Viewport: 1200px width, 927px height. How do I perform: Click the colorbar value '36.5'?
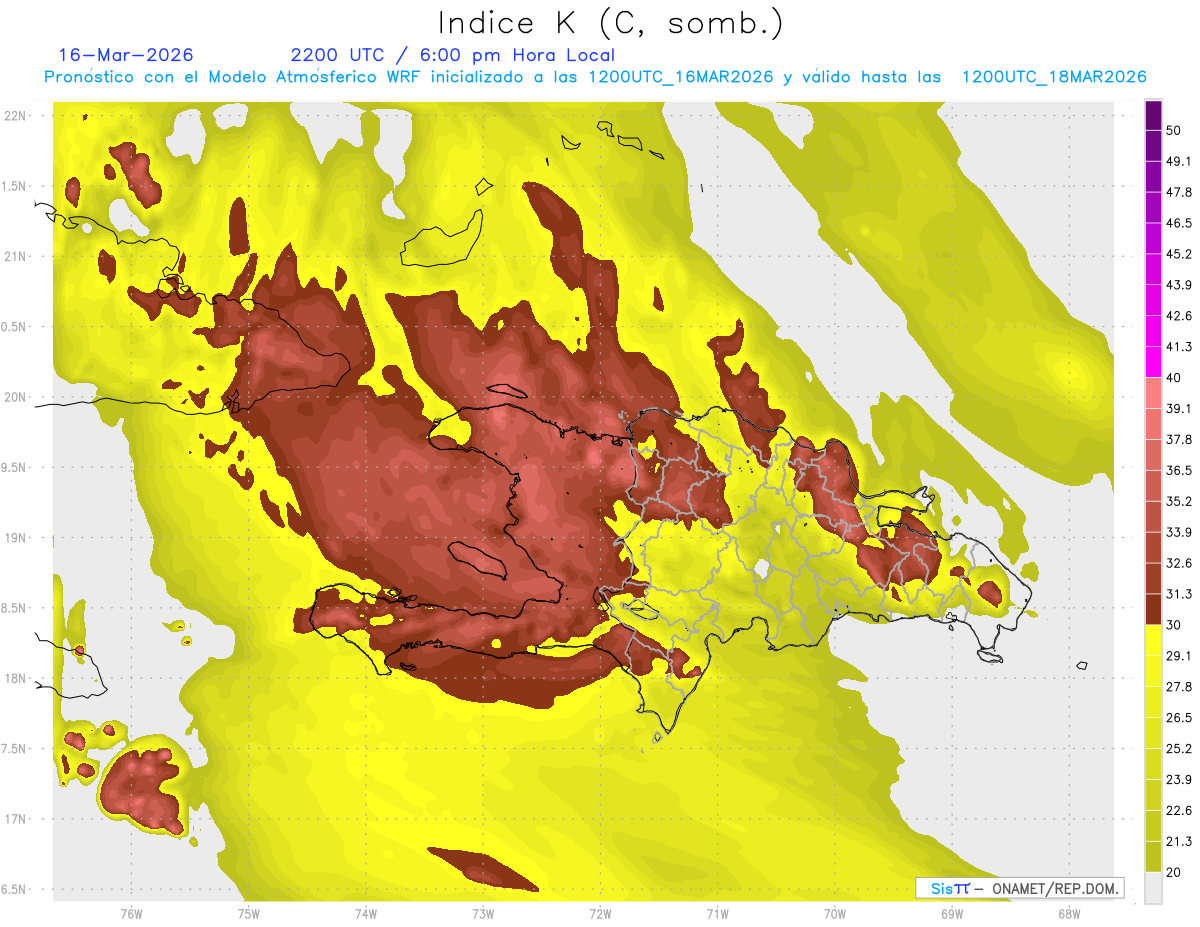tap(1179, 470)
